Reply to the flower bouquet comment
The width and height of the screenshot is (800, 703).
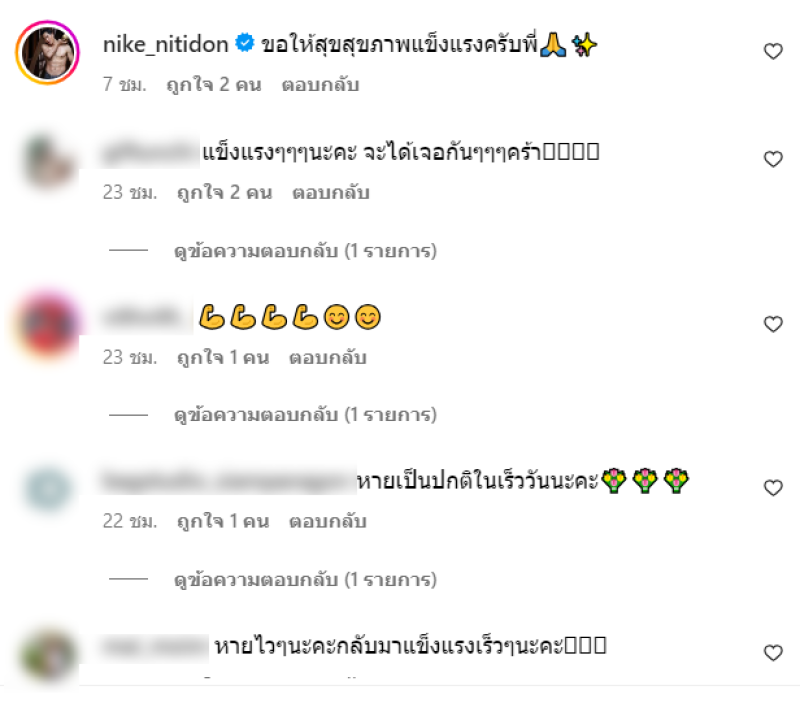click(328, 521)
